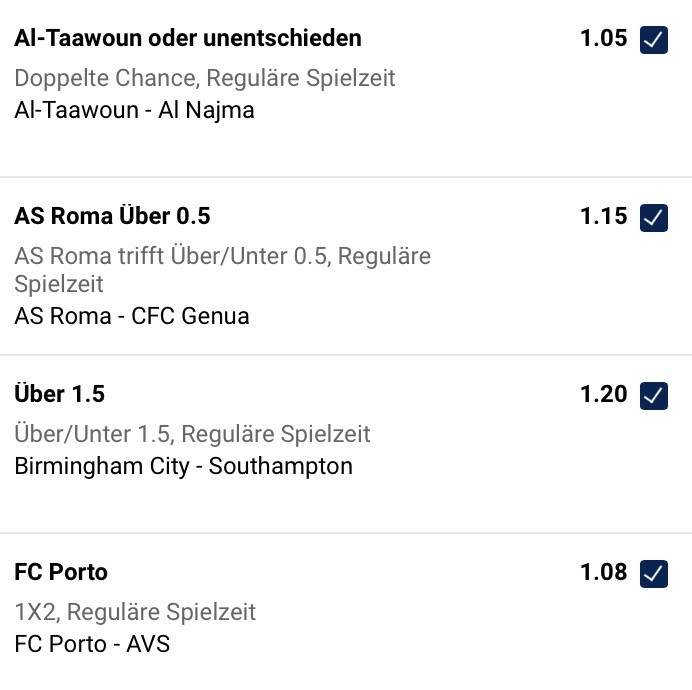Click the Über 1.5 bet title
Image resolution: width=692 pixels, height=690 pixels.
(x=59, y=394)
